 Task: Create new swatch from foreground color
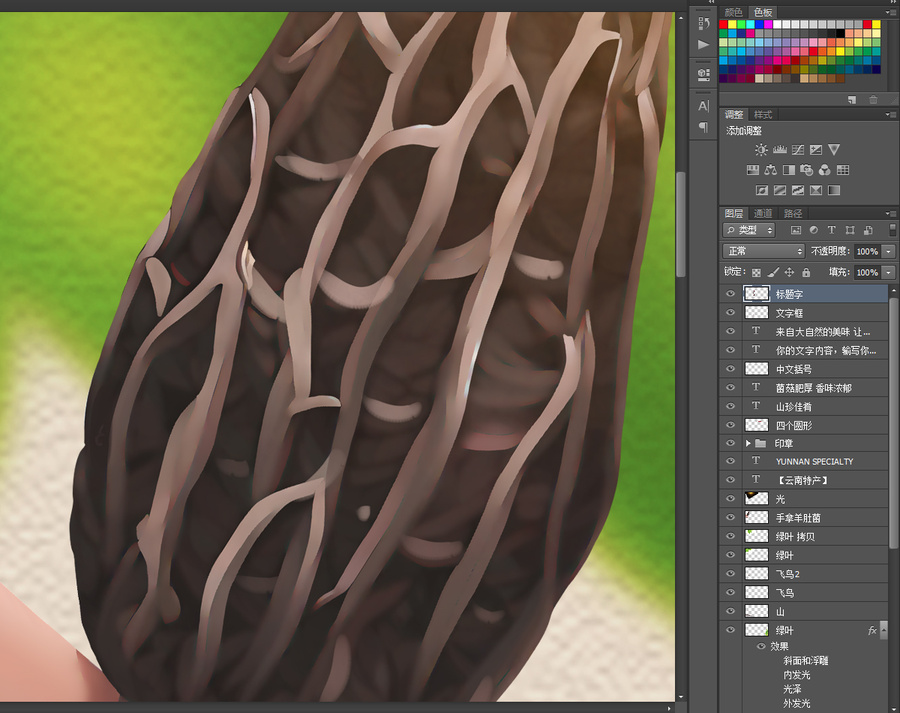[852, 100]
